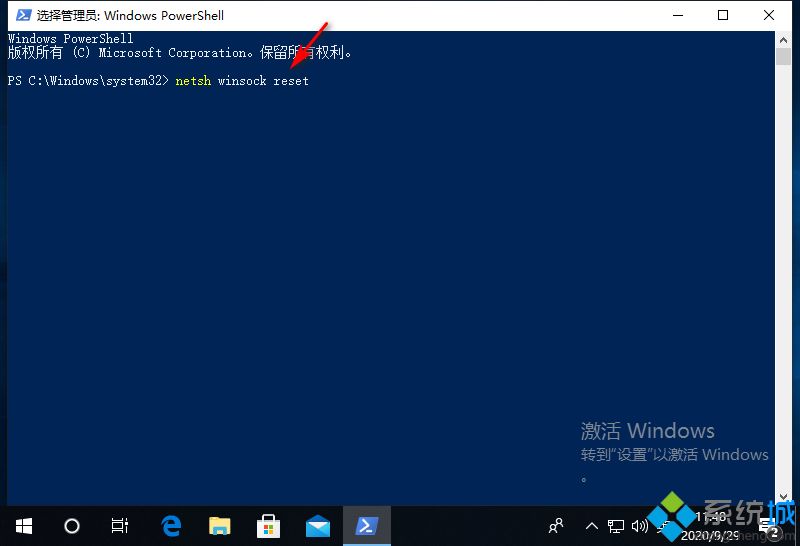Click the PowerShell vertical scrollbar thumb
This screenshot has height=546, width=800.
(x=783, y=57)
